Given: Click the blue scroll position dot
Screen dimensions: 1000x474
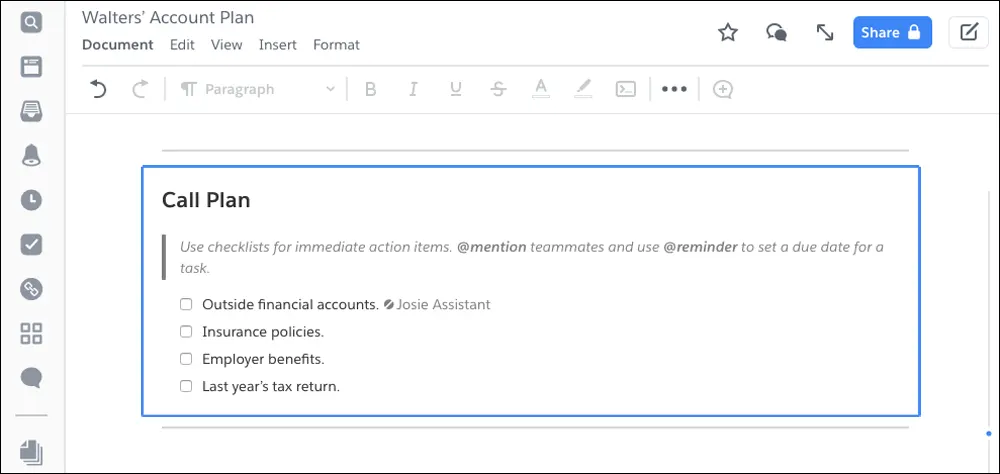Looking at the screenshot, I should pos(989,434).
